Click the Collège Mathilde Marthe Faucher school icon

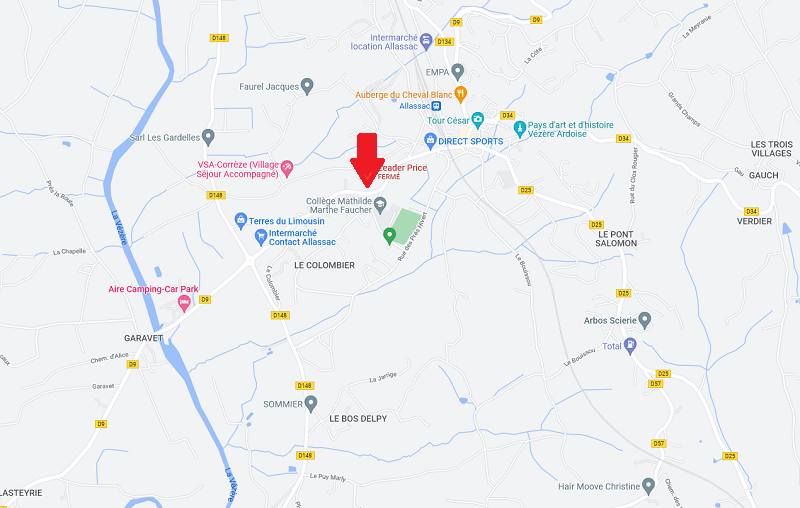pyautogui.click(x=380, y=205)
